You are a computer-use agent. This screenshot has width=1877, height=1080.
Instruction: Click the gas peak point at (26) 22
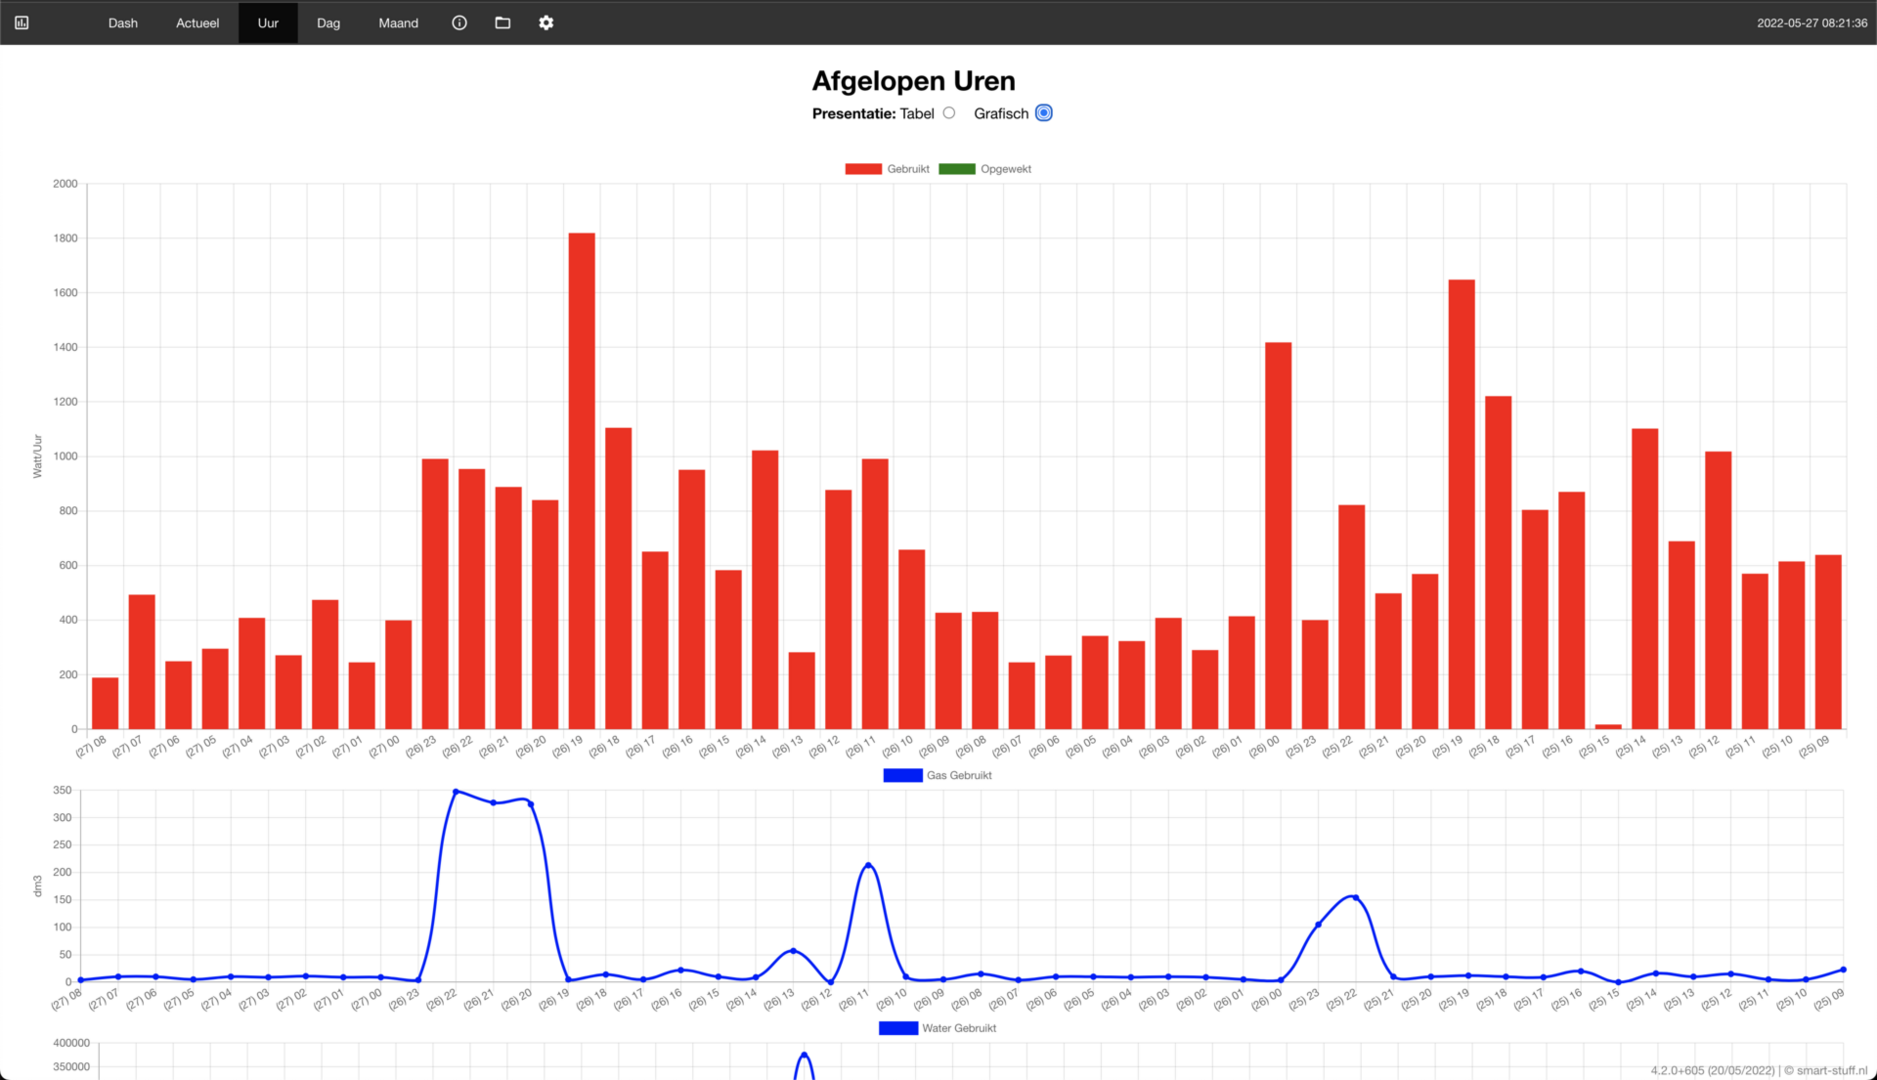[x=456, y=792]
